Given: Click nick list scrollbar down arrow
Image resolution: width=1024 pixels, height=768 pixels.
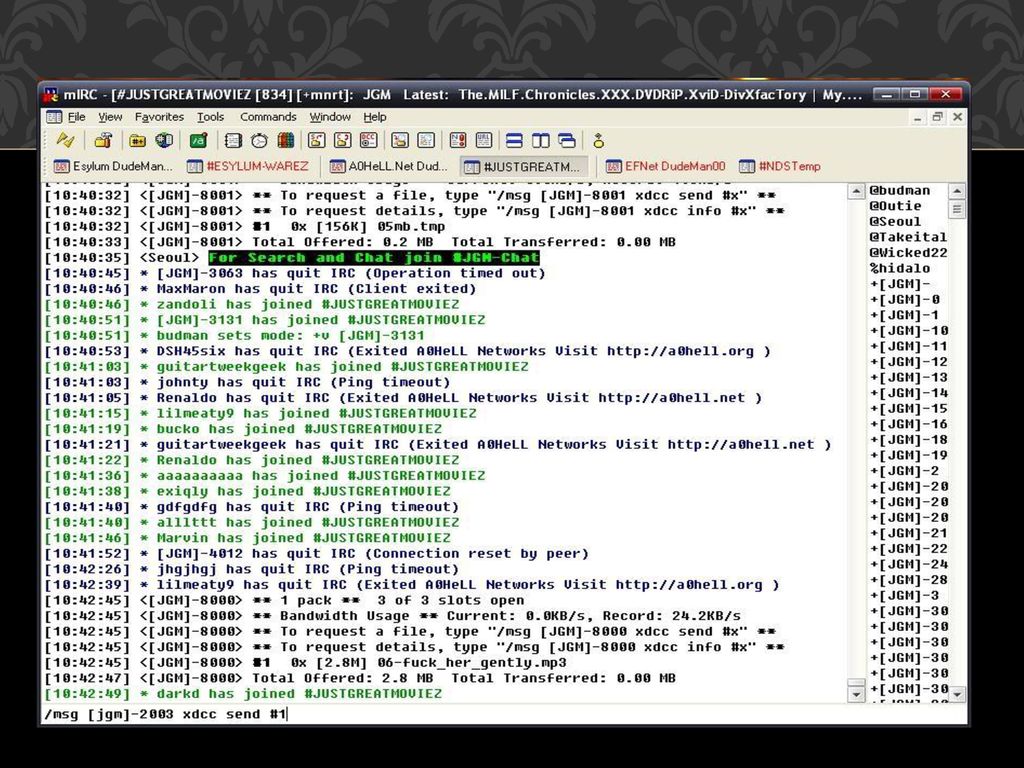Looking at the screenshot, I should (957, 695).
